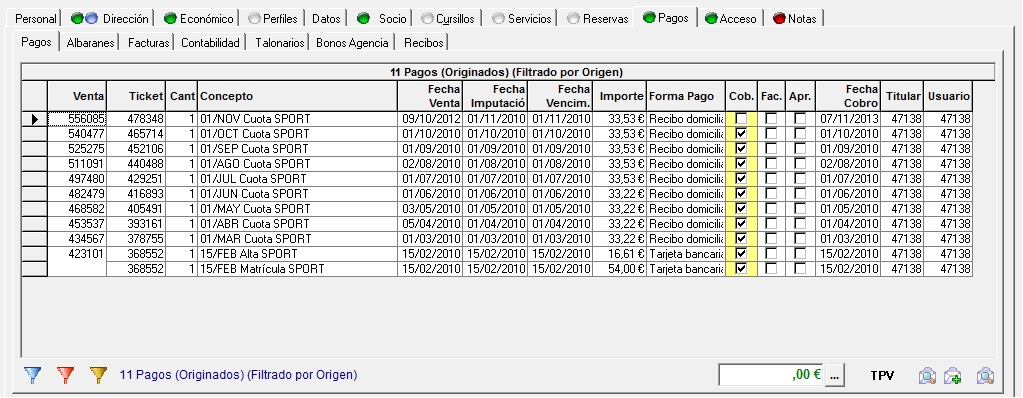Switch to the Recibos sub-tab
This screenshot has height=398, width=1023.
(423, 43)
